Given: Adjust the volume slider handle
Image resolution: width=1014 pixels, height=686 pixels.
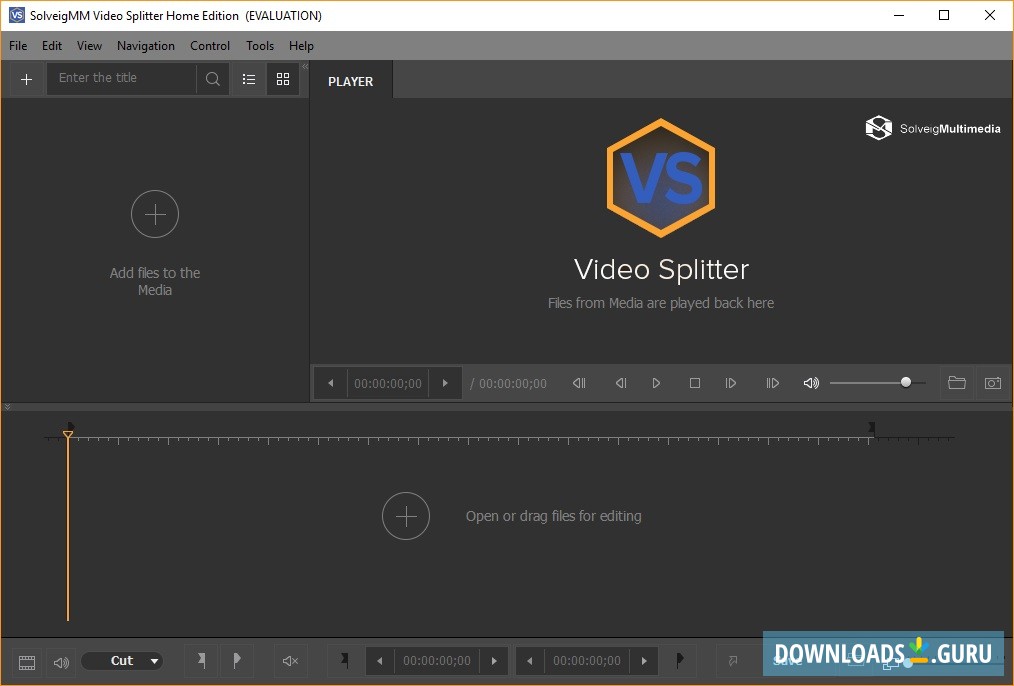Looking at the screenshot, I should (x=903, y=381).
